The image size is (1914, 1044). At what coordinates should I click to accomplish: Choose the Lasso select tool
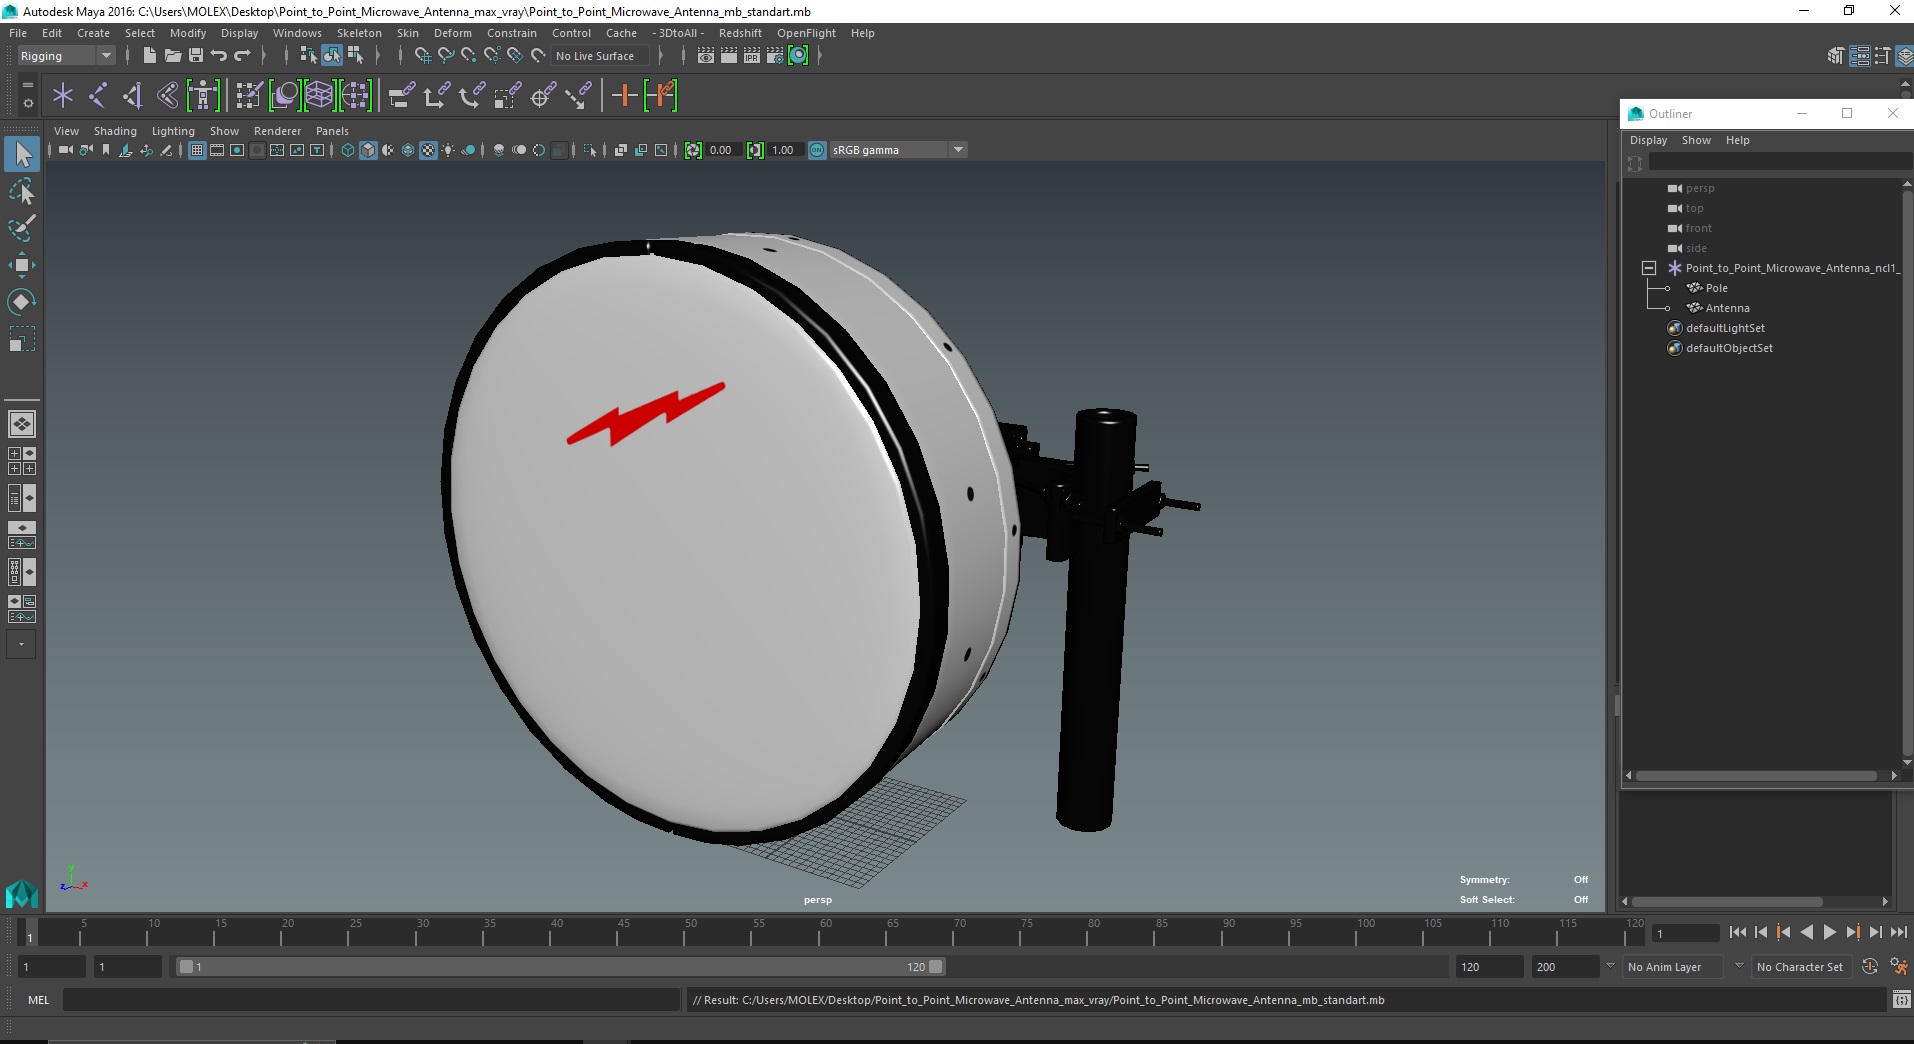(x=22, y=191)
